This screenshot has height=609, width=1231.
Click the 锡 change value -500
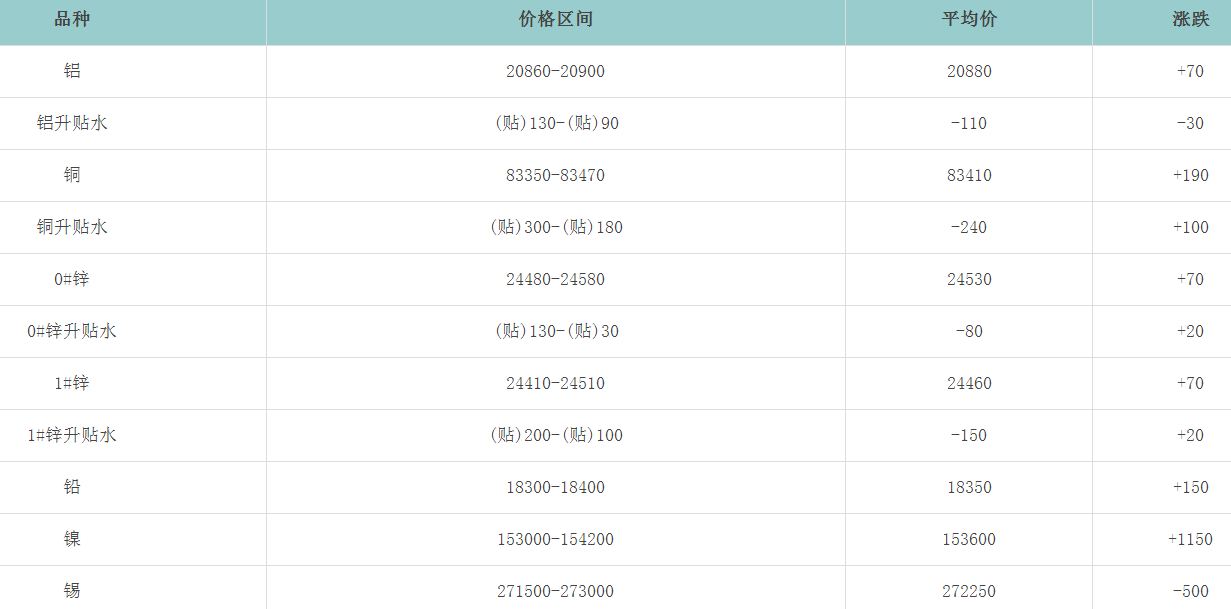coord(1190,591)
